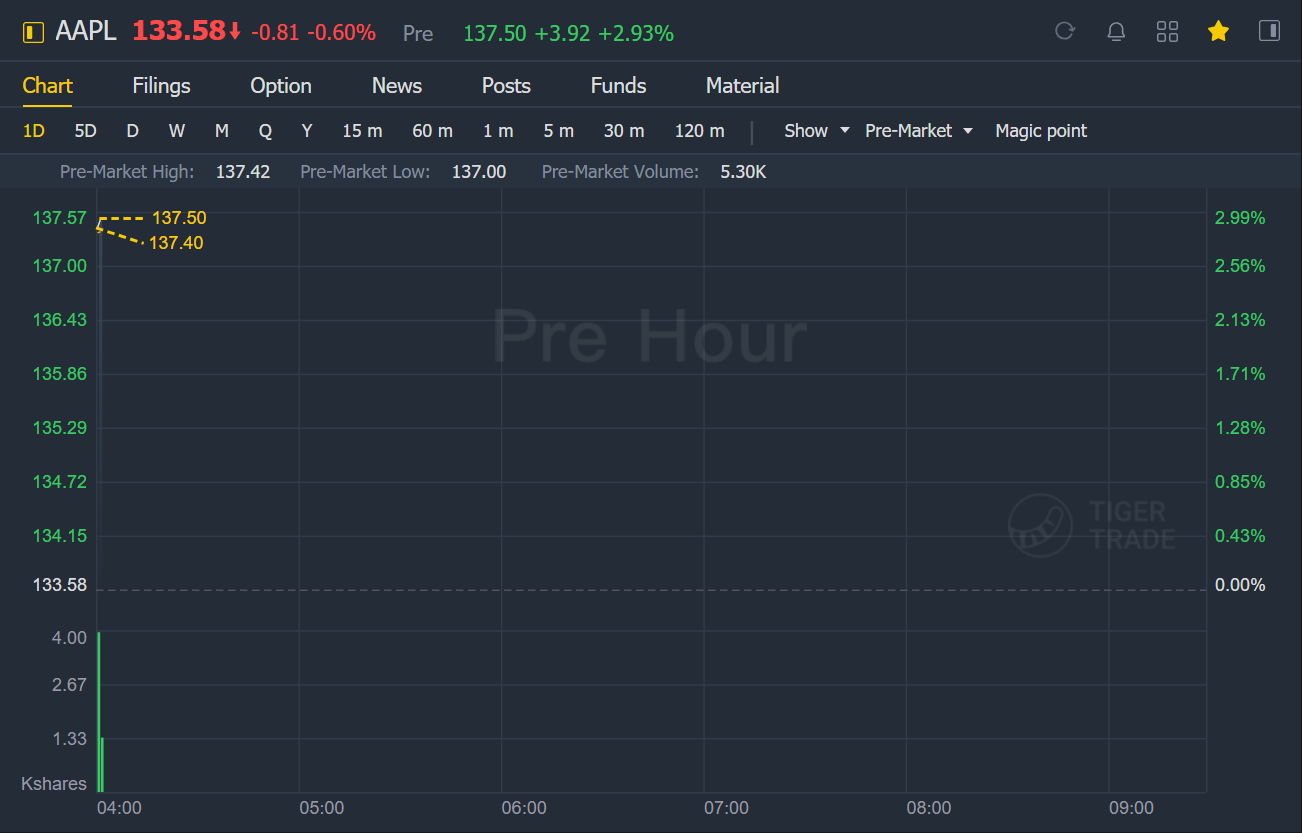Select the 5 m interval
The width and height of the screenshot is (1302, 833).
[x=559, y=131]
